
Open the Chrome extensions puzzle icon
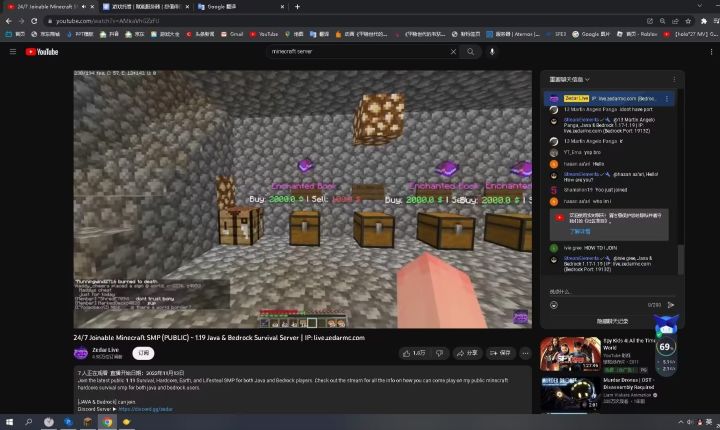pyautogui.click(x=703, y=21)
